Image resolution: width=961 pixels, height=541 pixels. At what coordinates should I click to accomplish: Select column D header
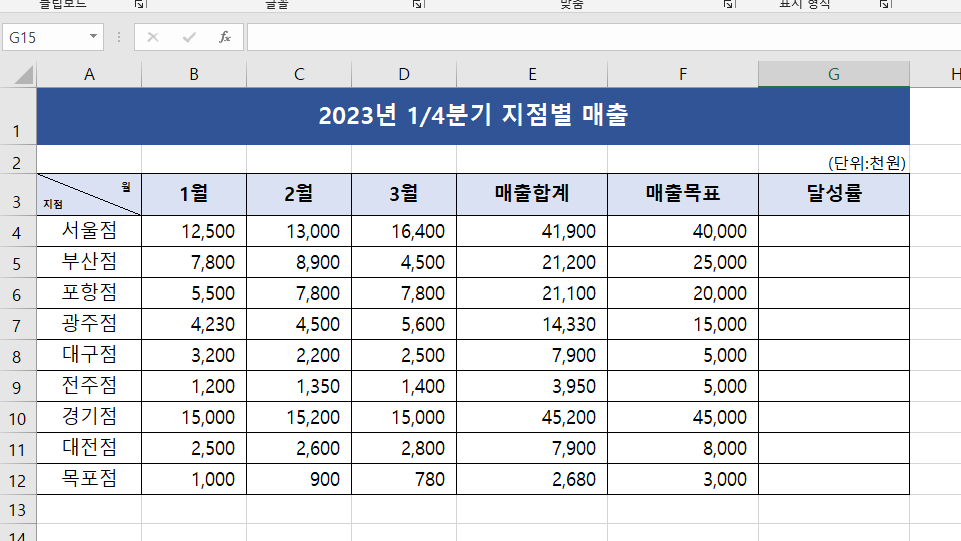[404, 75]
